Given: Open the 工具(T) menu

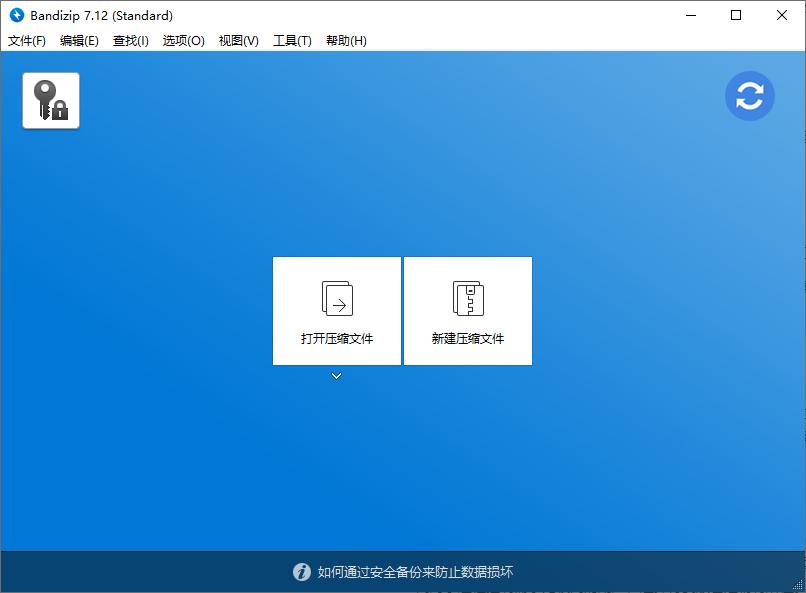Looking at the screenshot, I should pos(292,41).
